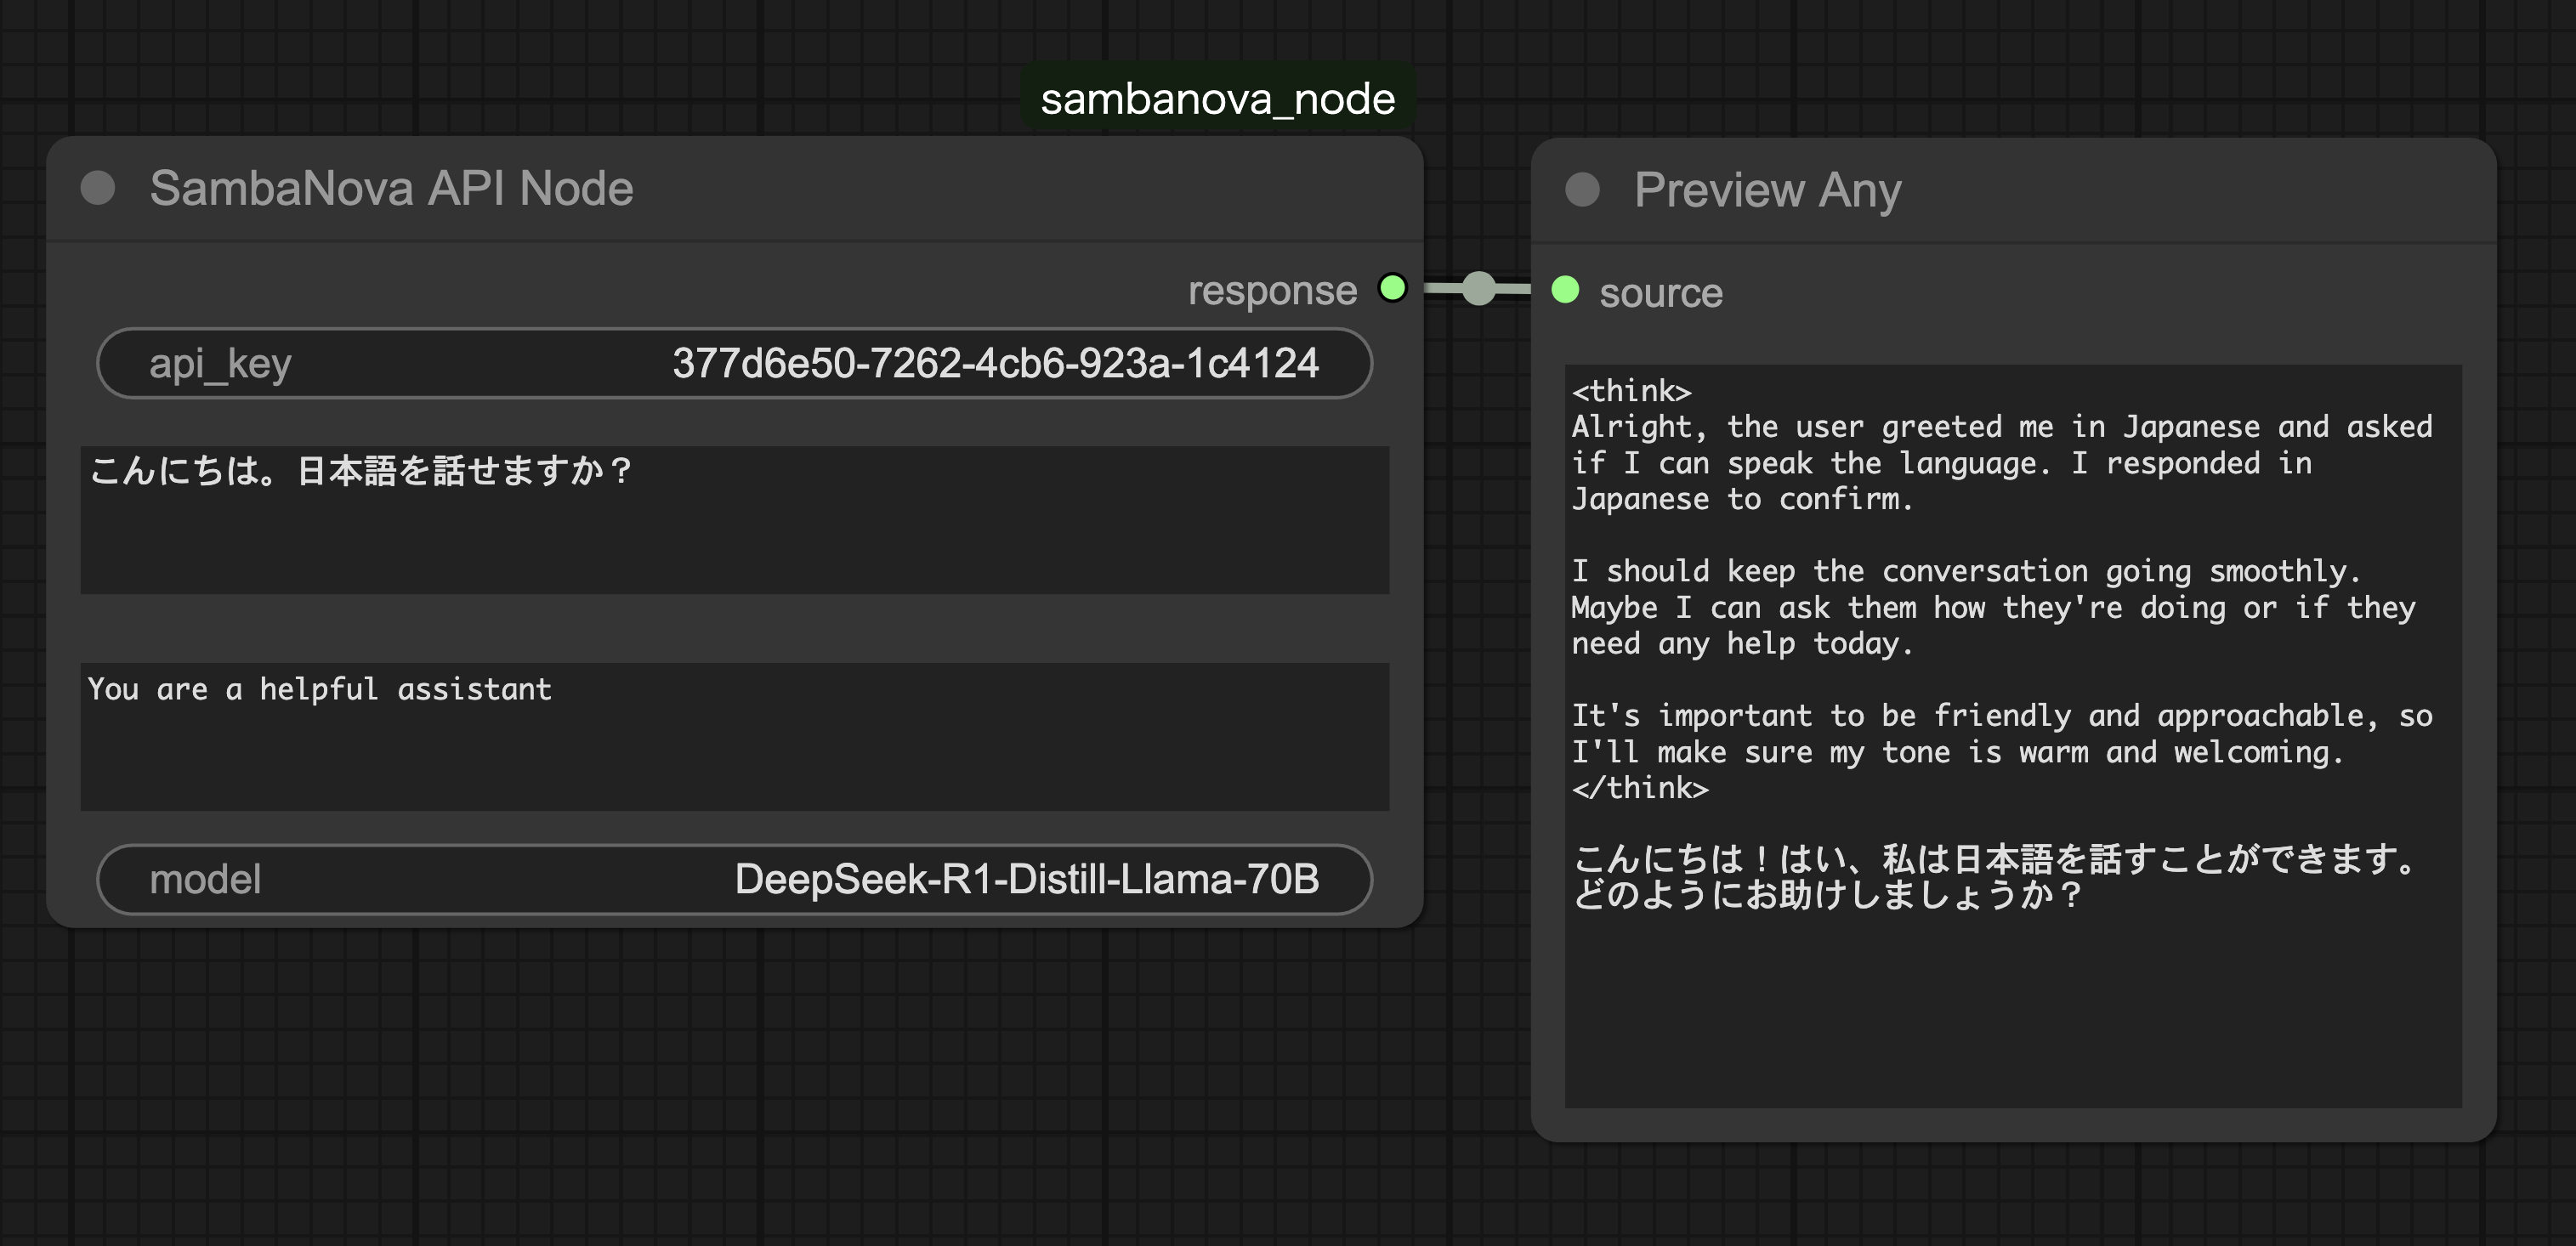Edit the api_key field
Screen dimensions: 2576x1246
coord(734,363)
